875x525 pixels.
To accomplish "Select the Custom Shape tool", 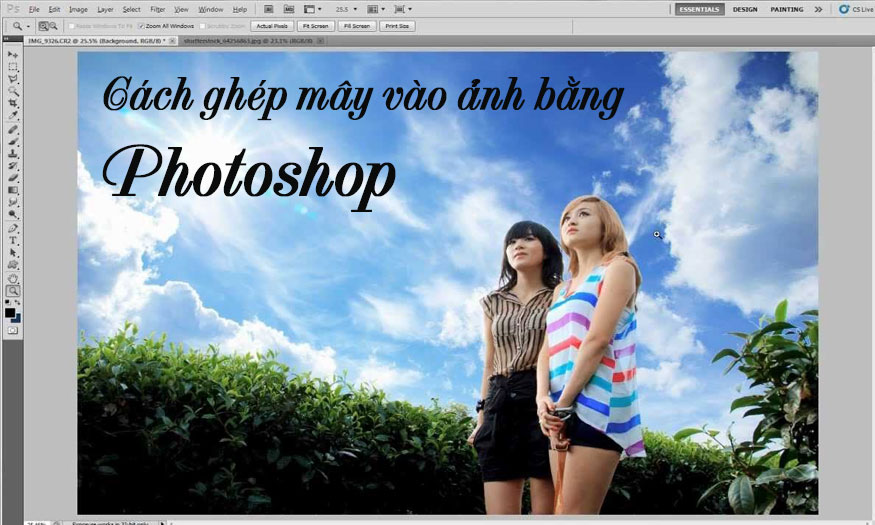I will tap(12, 265).
